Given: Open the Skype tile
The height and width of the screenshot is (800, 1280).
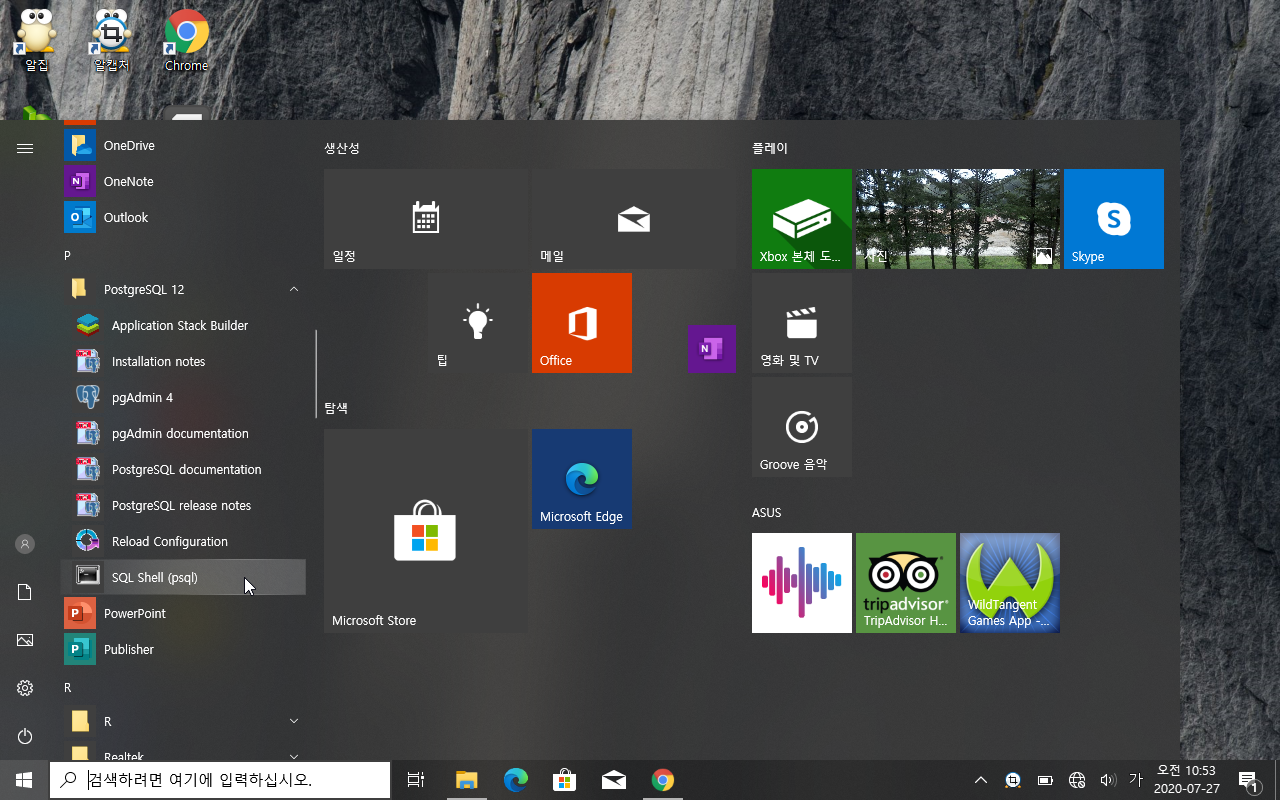Looking at the screenshot, I should pyautogui.click(x=1114, y=219).
